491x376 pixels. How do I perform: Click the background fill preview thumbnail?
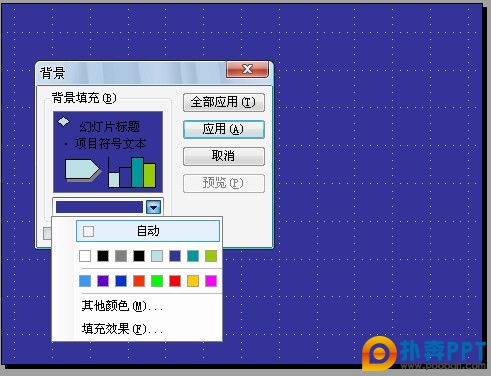click(108, 152)
